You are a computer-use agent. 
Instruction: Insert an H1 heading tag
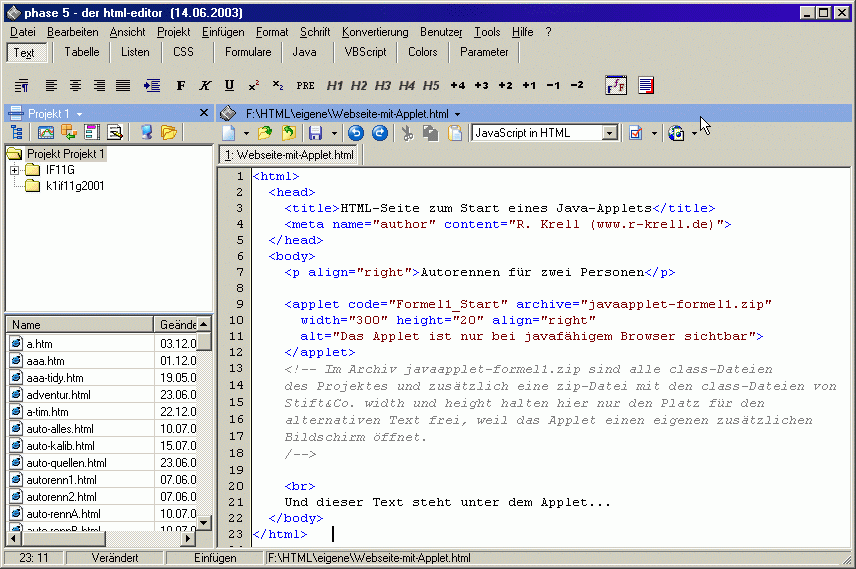coord(335,86)
